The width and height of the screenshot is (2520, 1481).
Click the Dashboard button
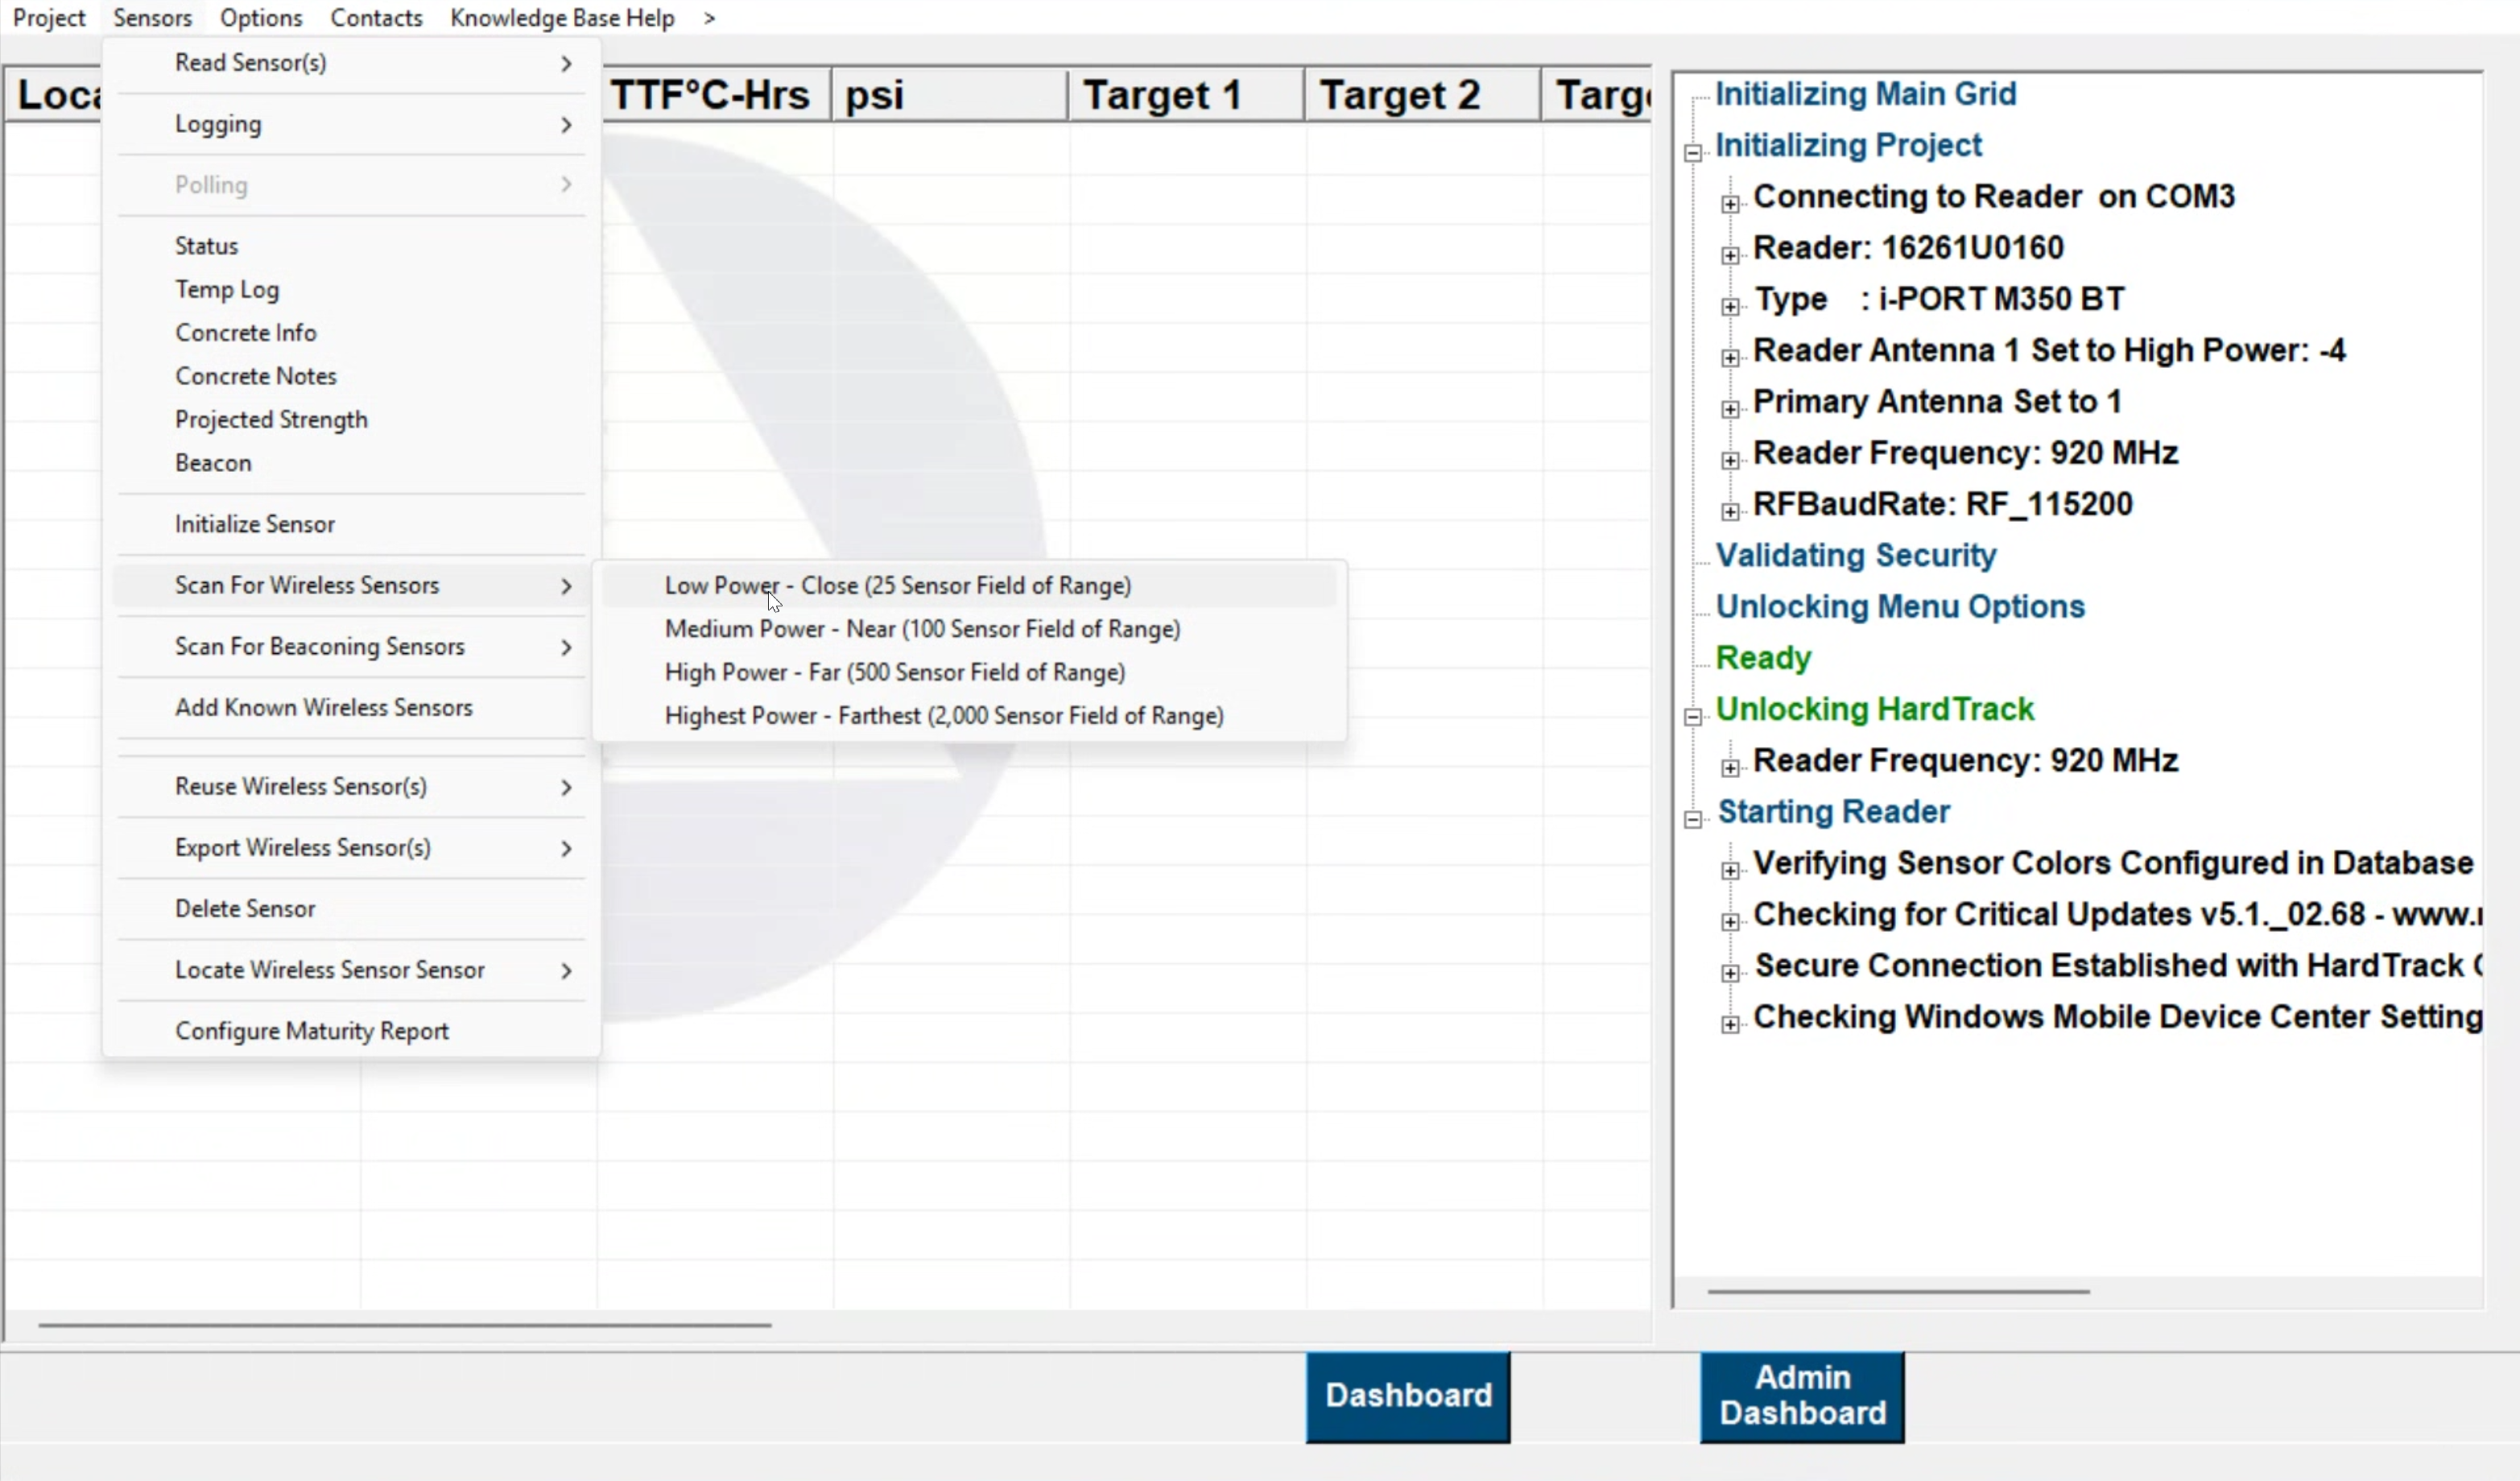click(x=1407, y=1395)
